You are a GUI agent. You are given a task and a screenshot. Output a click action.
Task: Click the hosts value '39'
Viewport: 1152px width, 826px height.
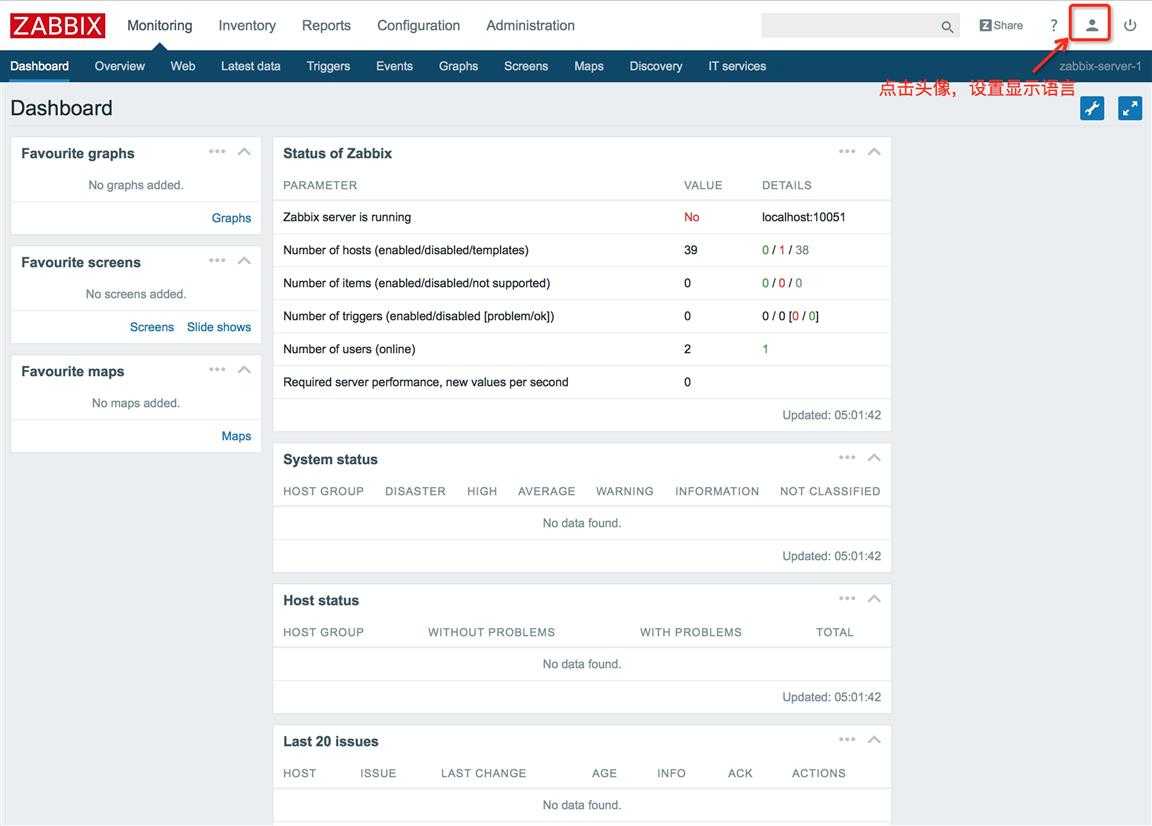click(x=691, y=250)
